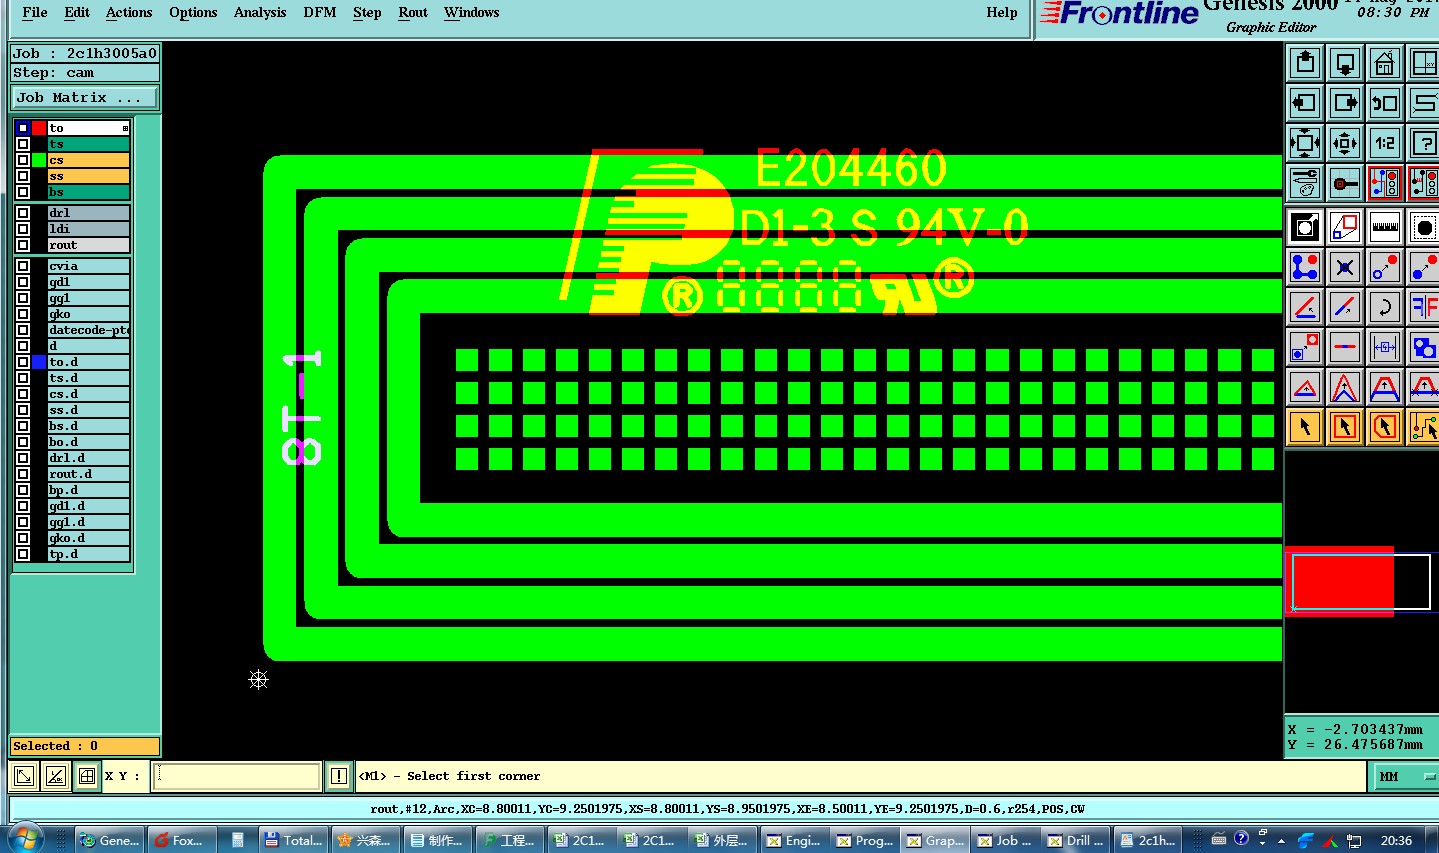
Task: Toggle the checkbox for layer rout
Action: click(23, 245)
